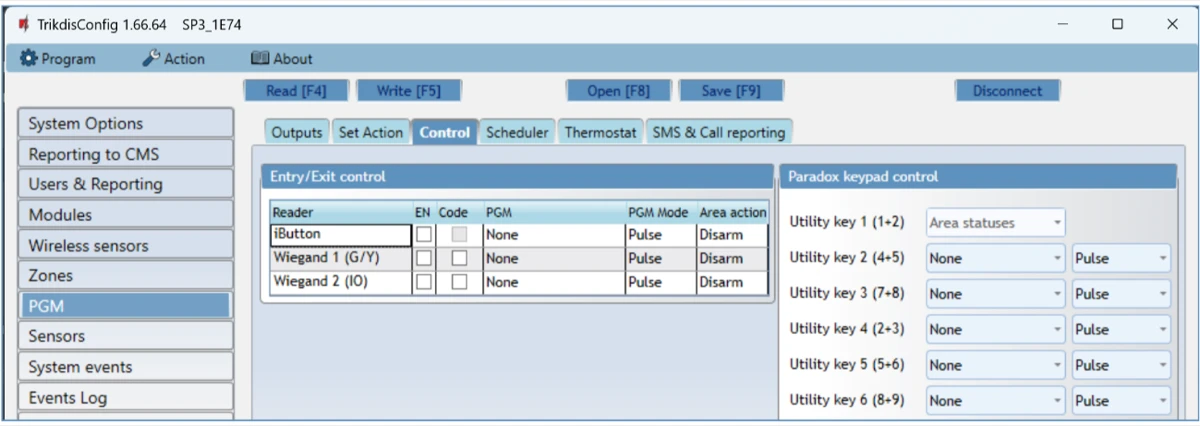Open the Utility key 3 Pulse mode dropdown
Image resolution: width=1200 pixels, height=426 pixels.
(1120, 294)
